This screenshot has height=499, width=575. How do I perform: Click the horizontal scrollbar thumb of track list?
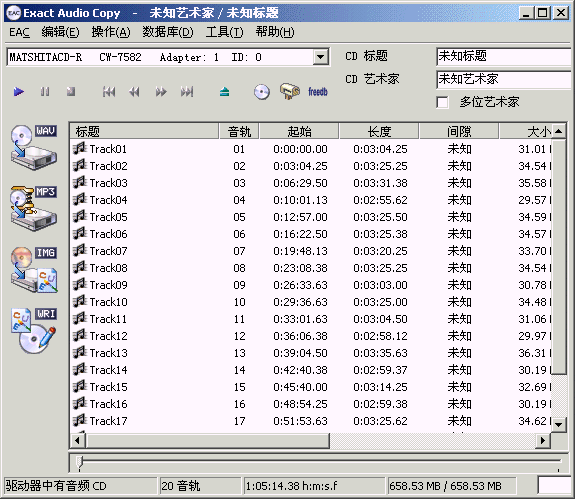tap(208, 440)
